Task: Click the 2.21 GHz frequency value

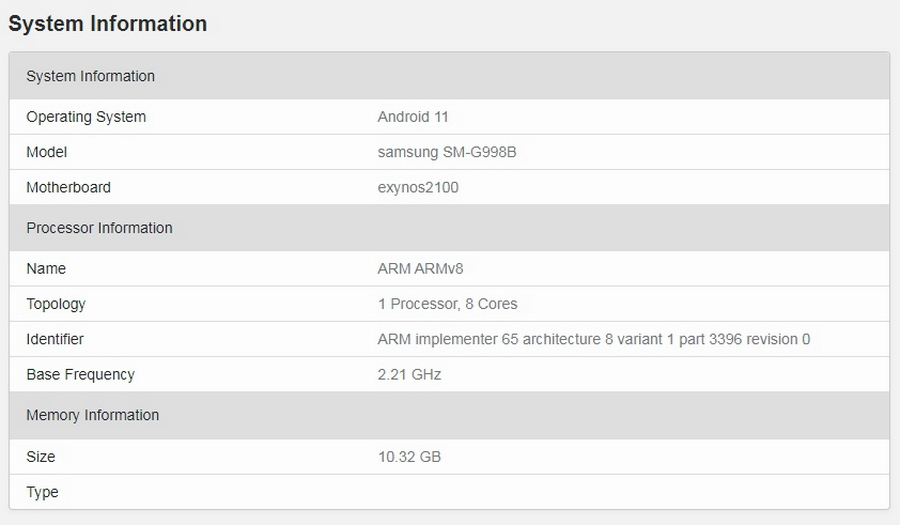Action: pos(409,375)
